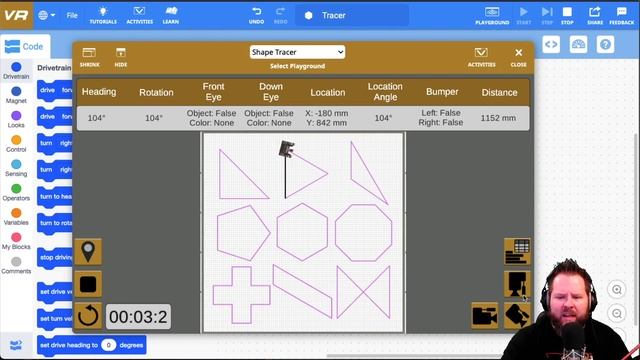Select the angled robot camera icon
This screenshot has height=360, width=640.
click(x=517, y=316)
